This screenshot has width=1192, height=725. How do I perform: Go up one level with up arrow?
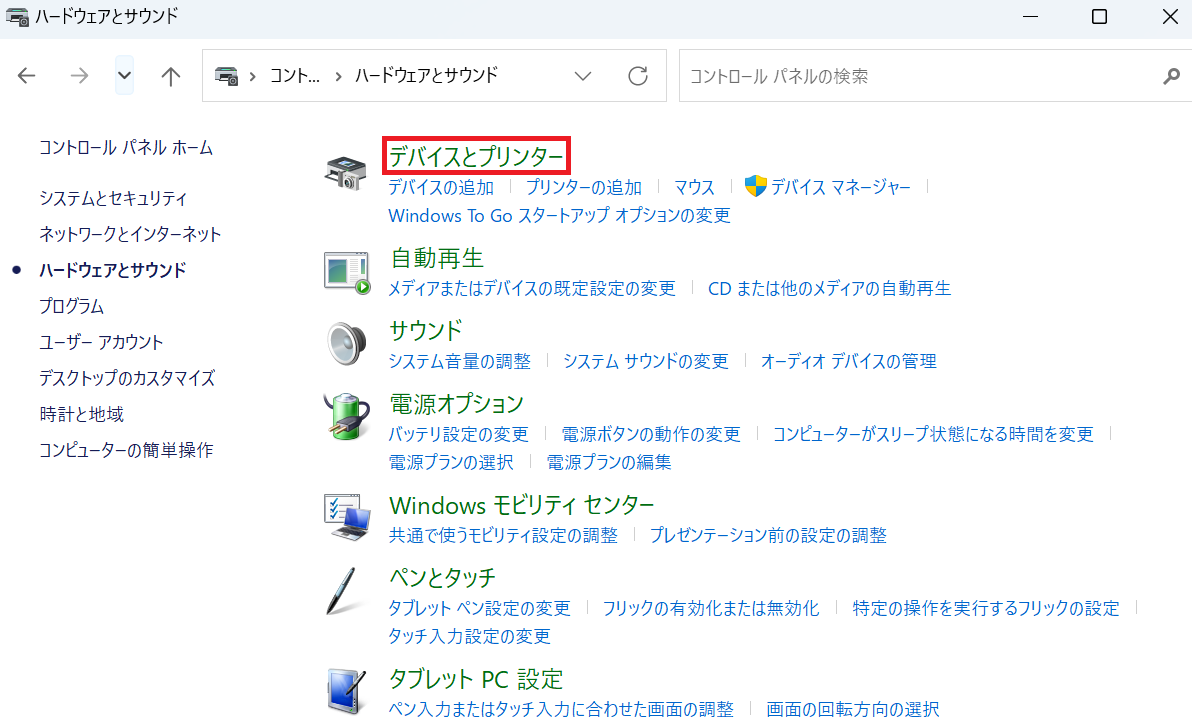click(x=171, y=76)
